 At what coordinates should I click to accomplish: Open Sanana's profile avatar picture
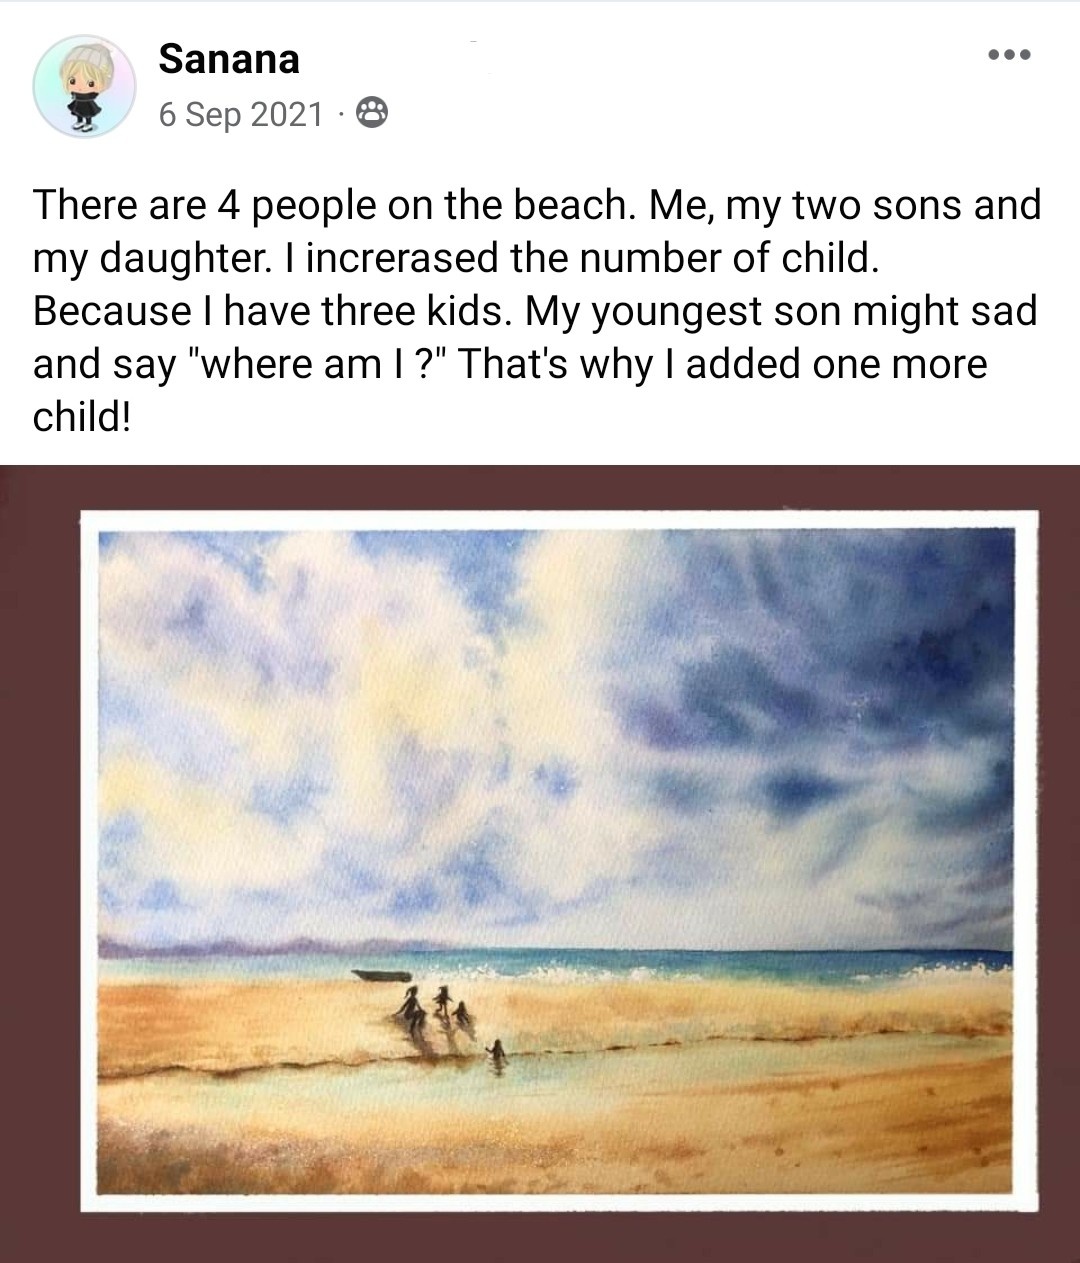click(x=84, y=86)
